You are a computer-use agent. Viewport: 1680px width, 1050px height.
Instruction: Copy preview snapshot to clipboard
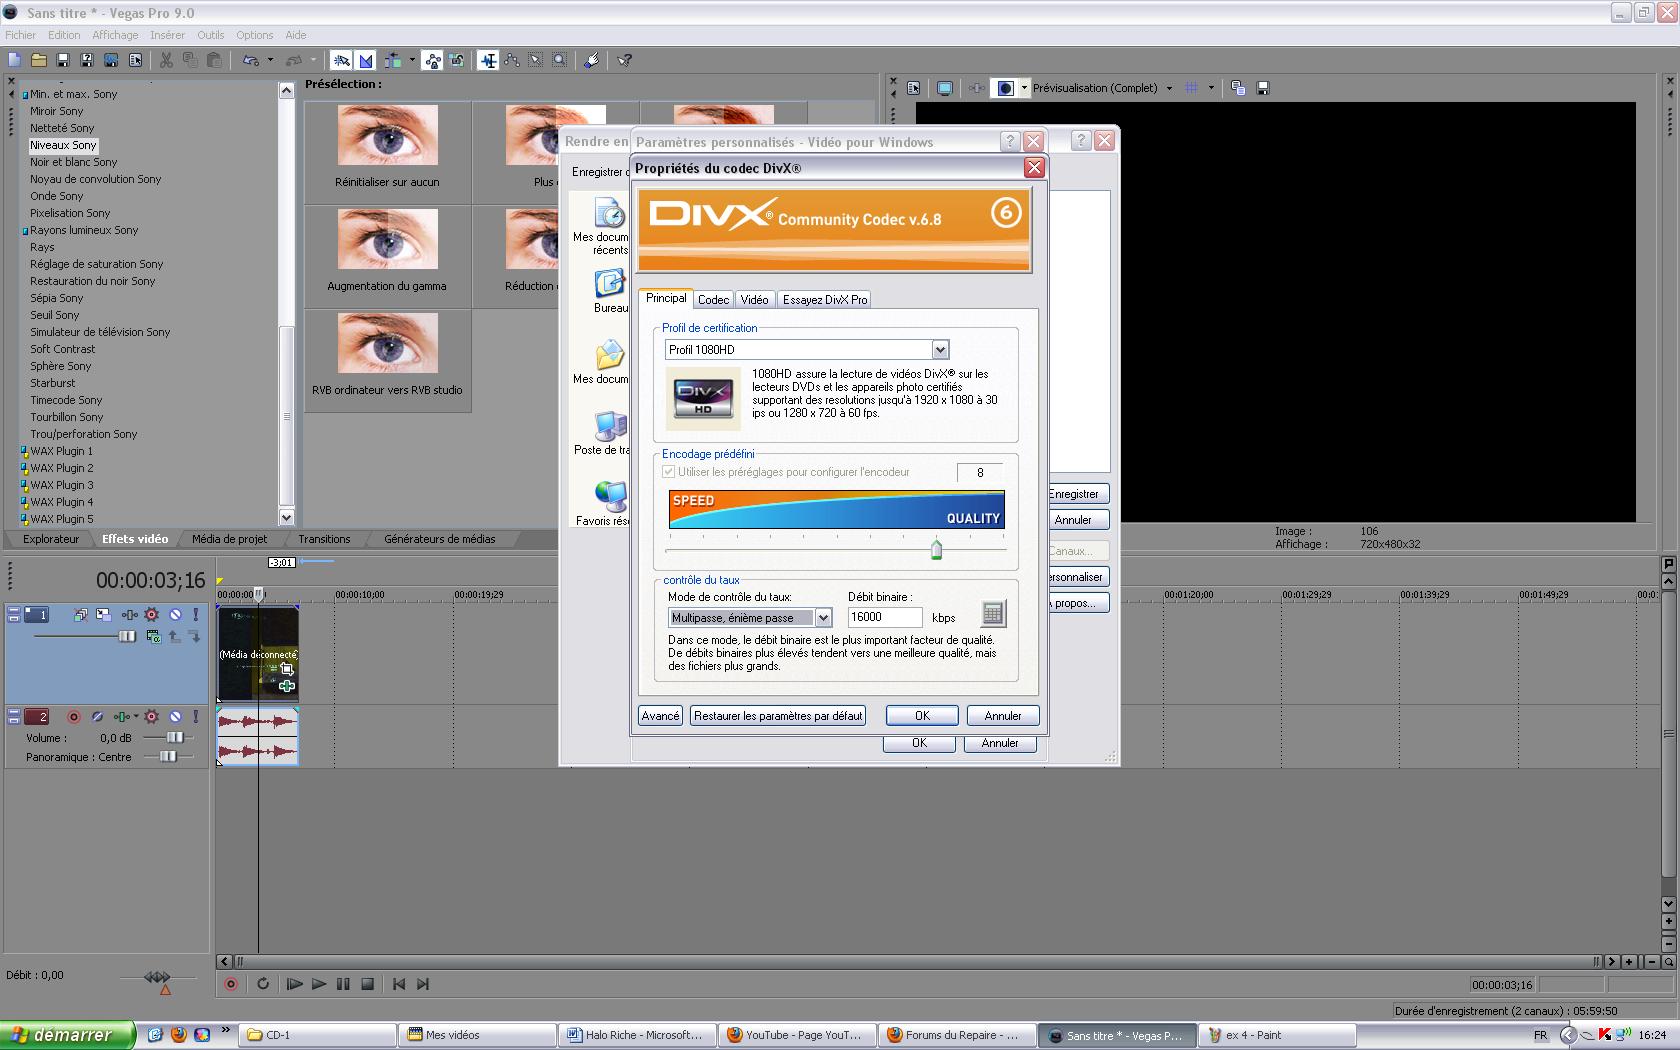[1238, 88]
